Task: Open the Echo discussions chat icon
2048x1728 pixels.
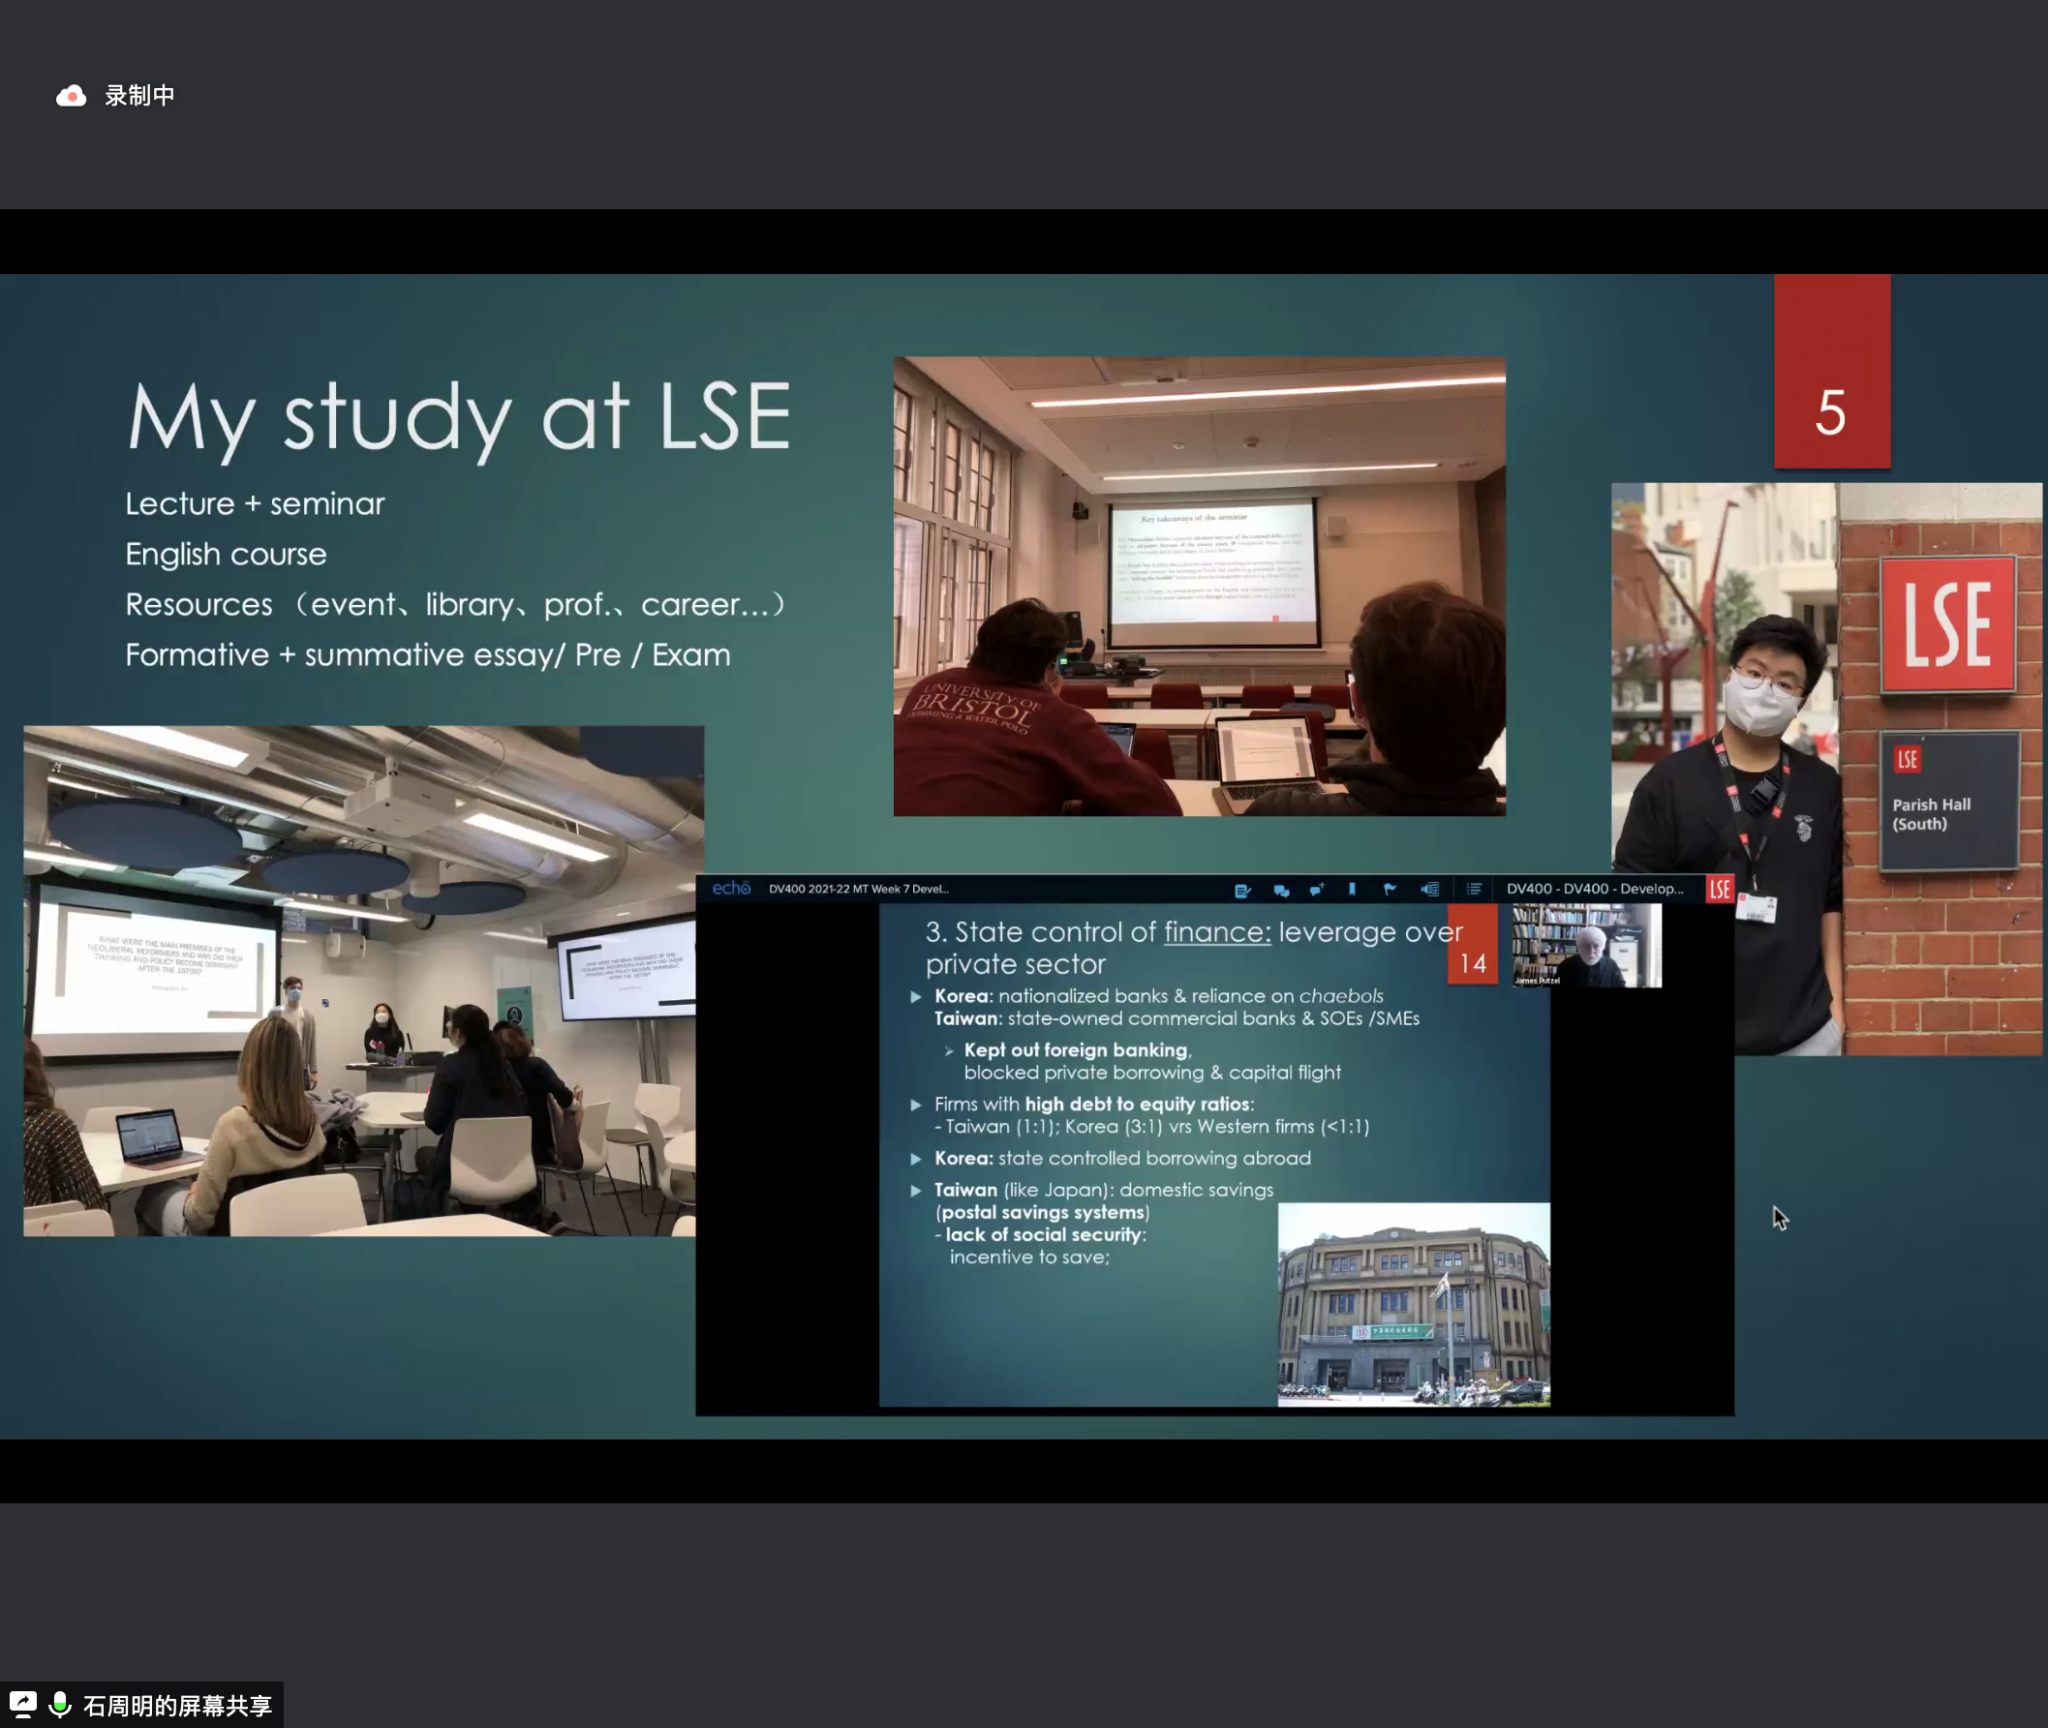Action: (x=1281, y=889)
